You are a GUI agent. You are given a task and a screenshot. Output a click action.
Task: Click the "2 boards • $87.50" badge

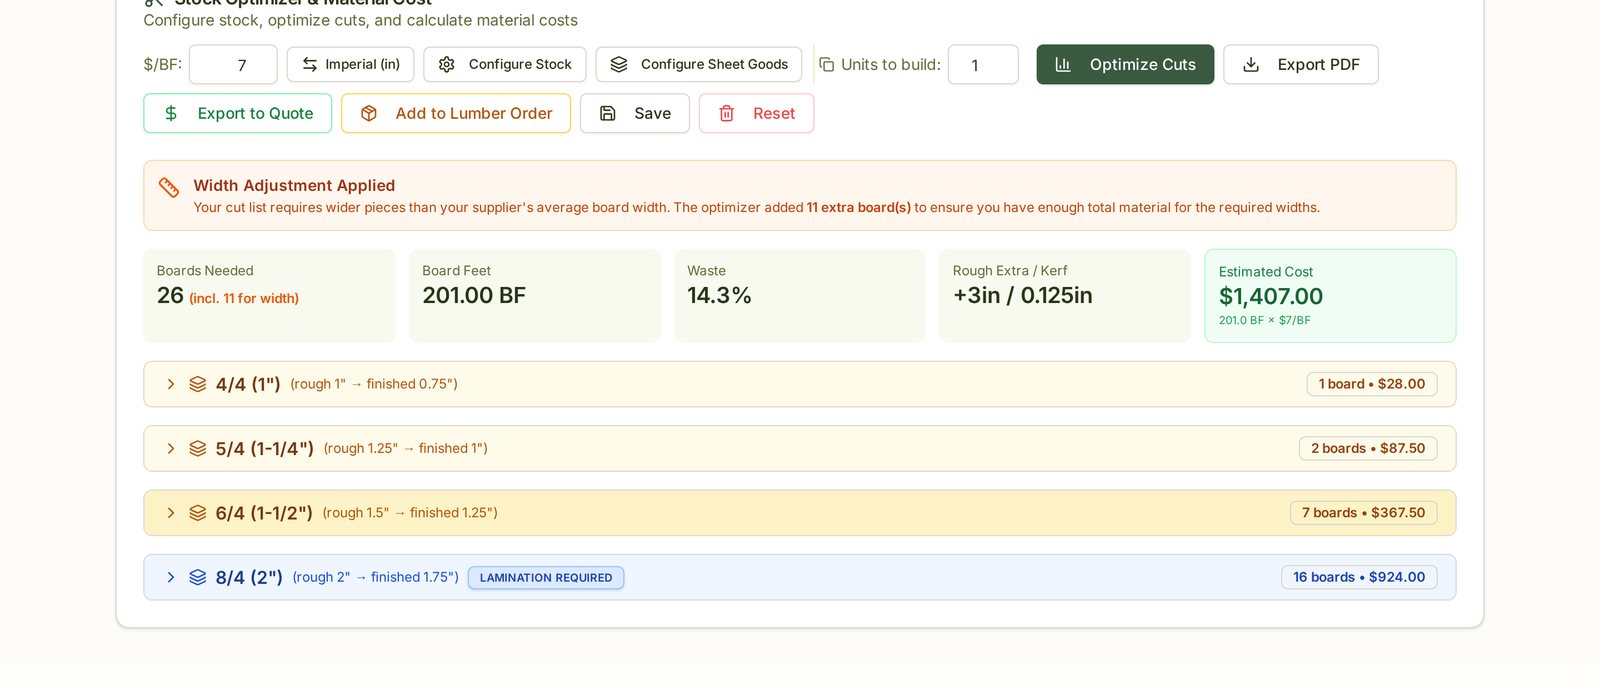tap(1368, 448)
